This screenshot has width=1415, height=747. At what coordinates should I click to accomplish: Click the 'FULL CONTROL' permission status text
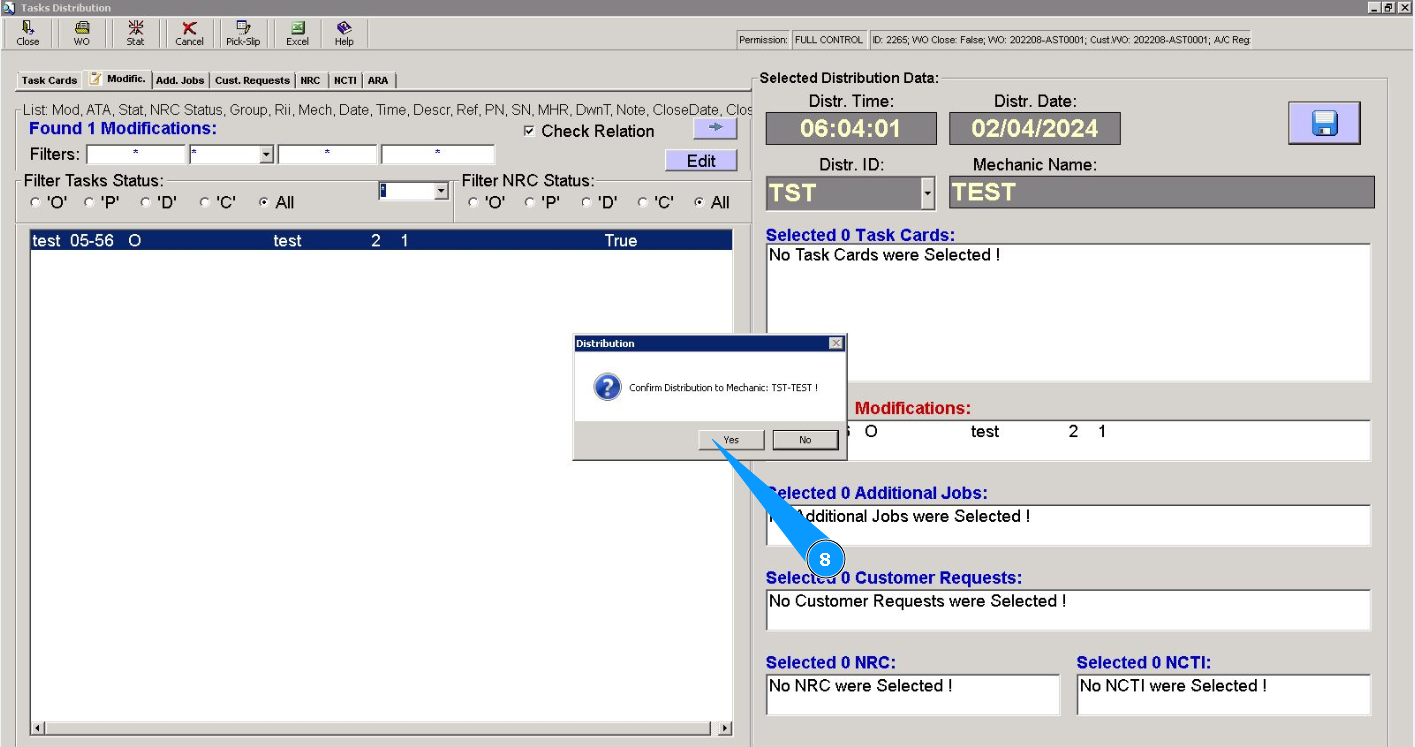[828, 40]
